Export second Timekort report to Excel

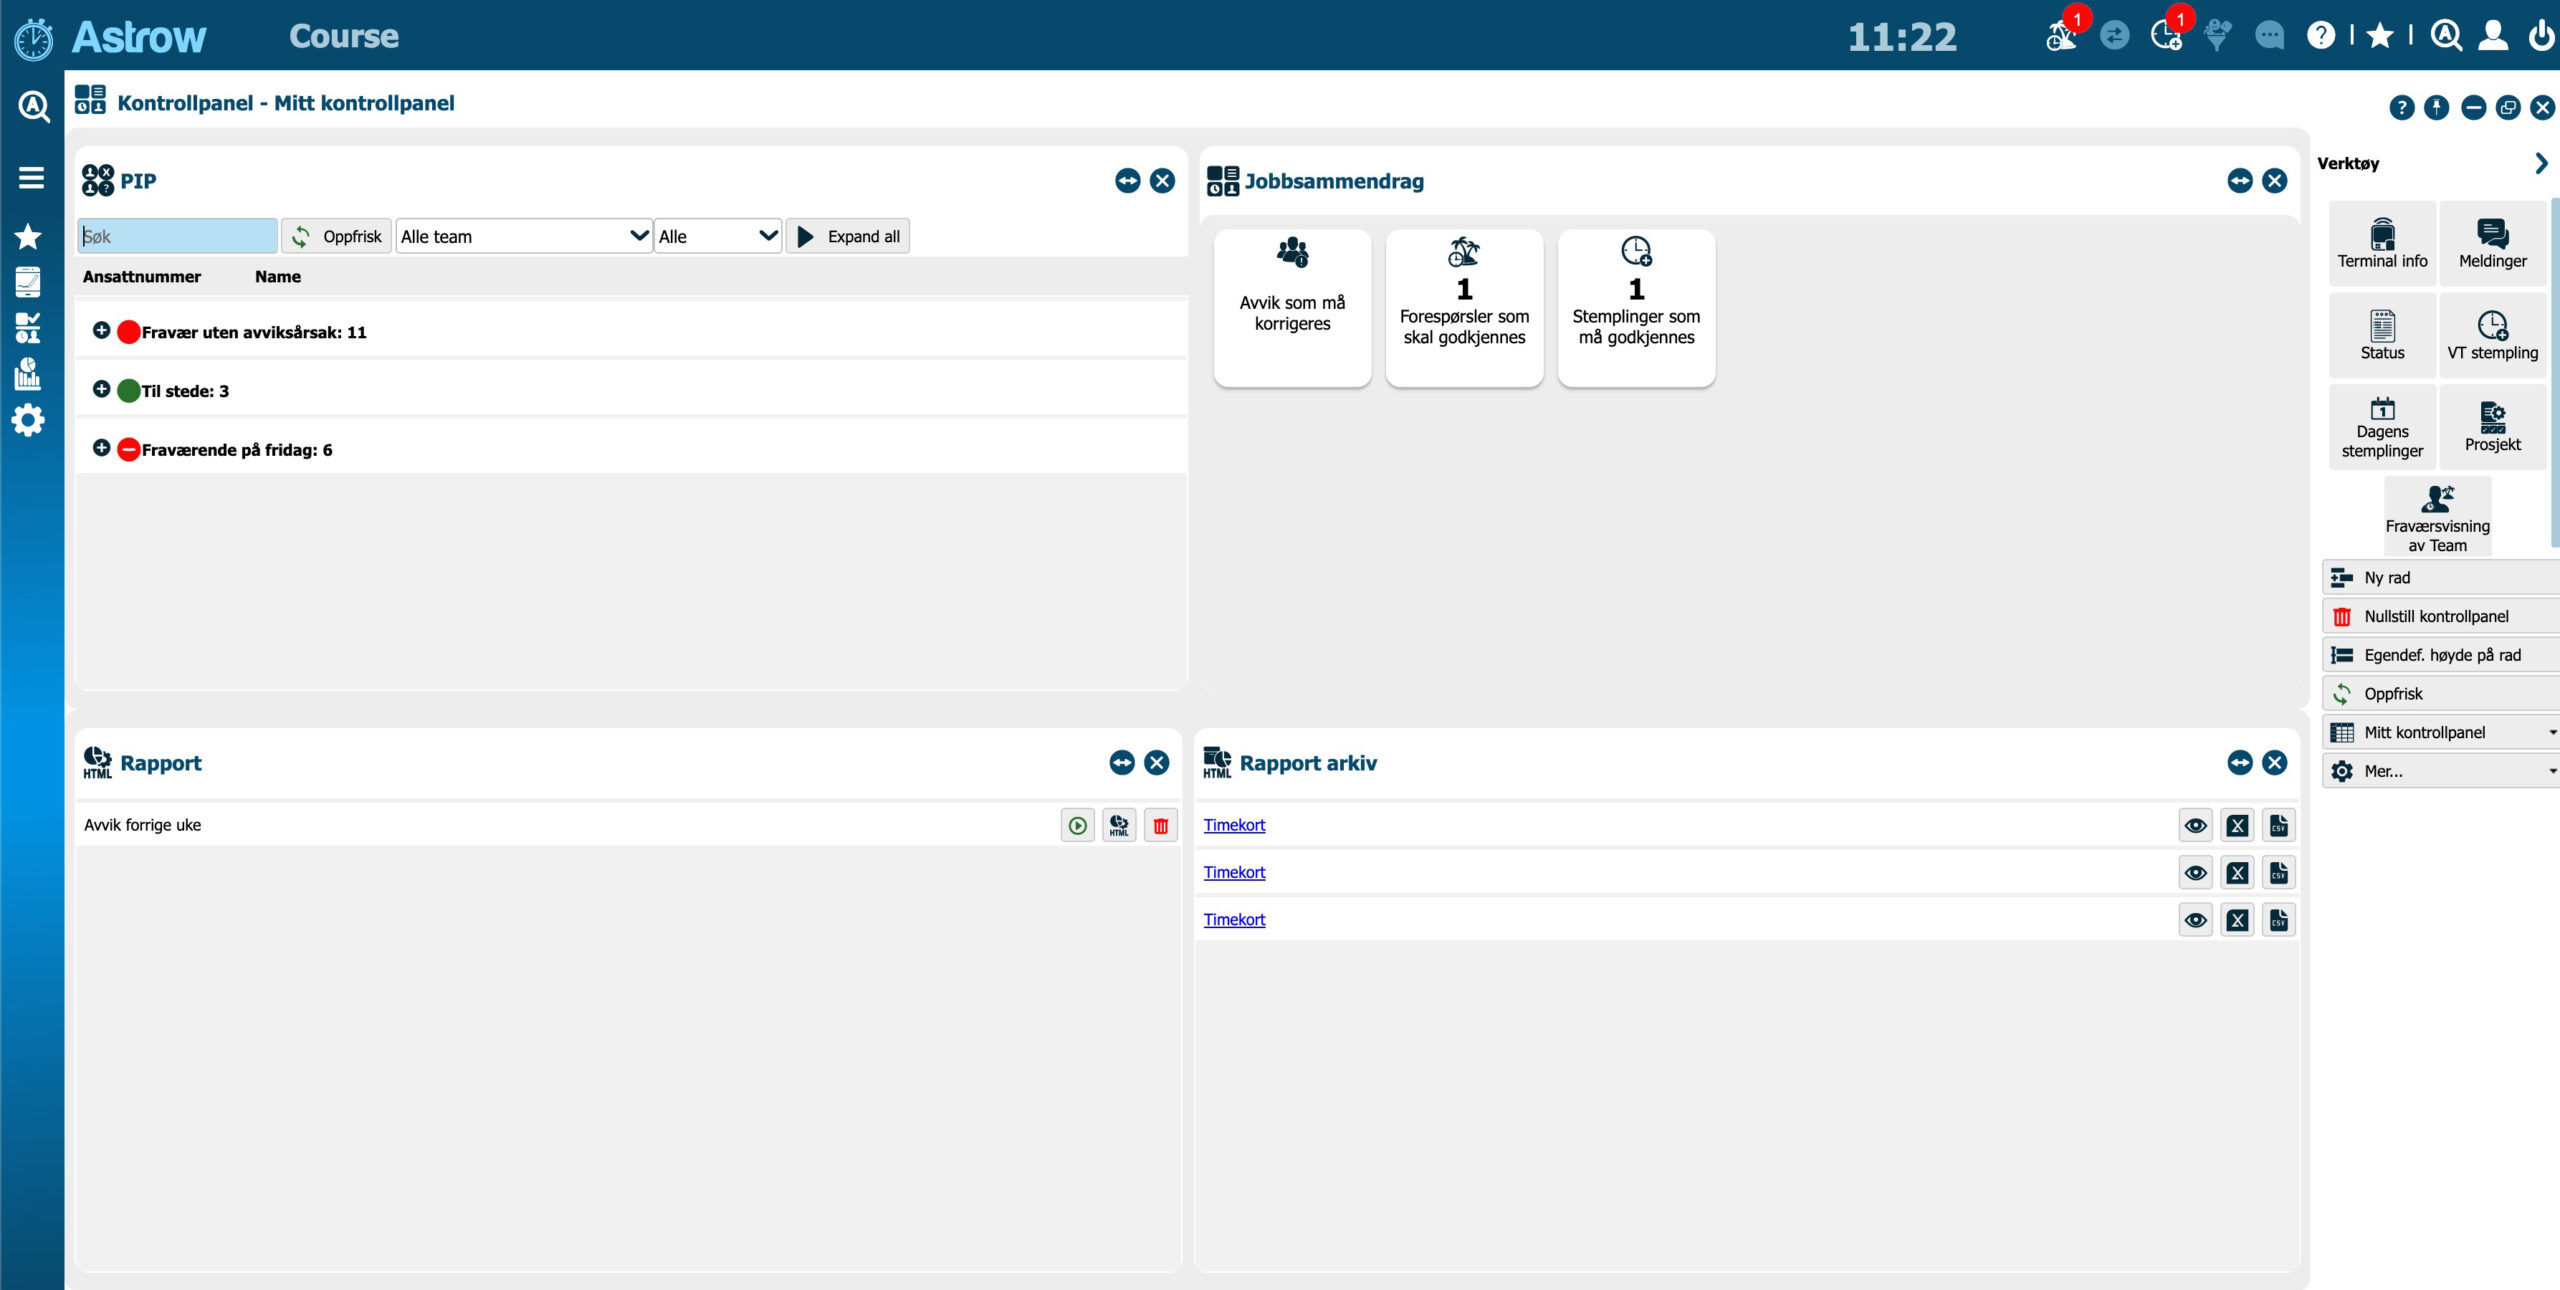(x=2237, y=872)
